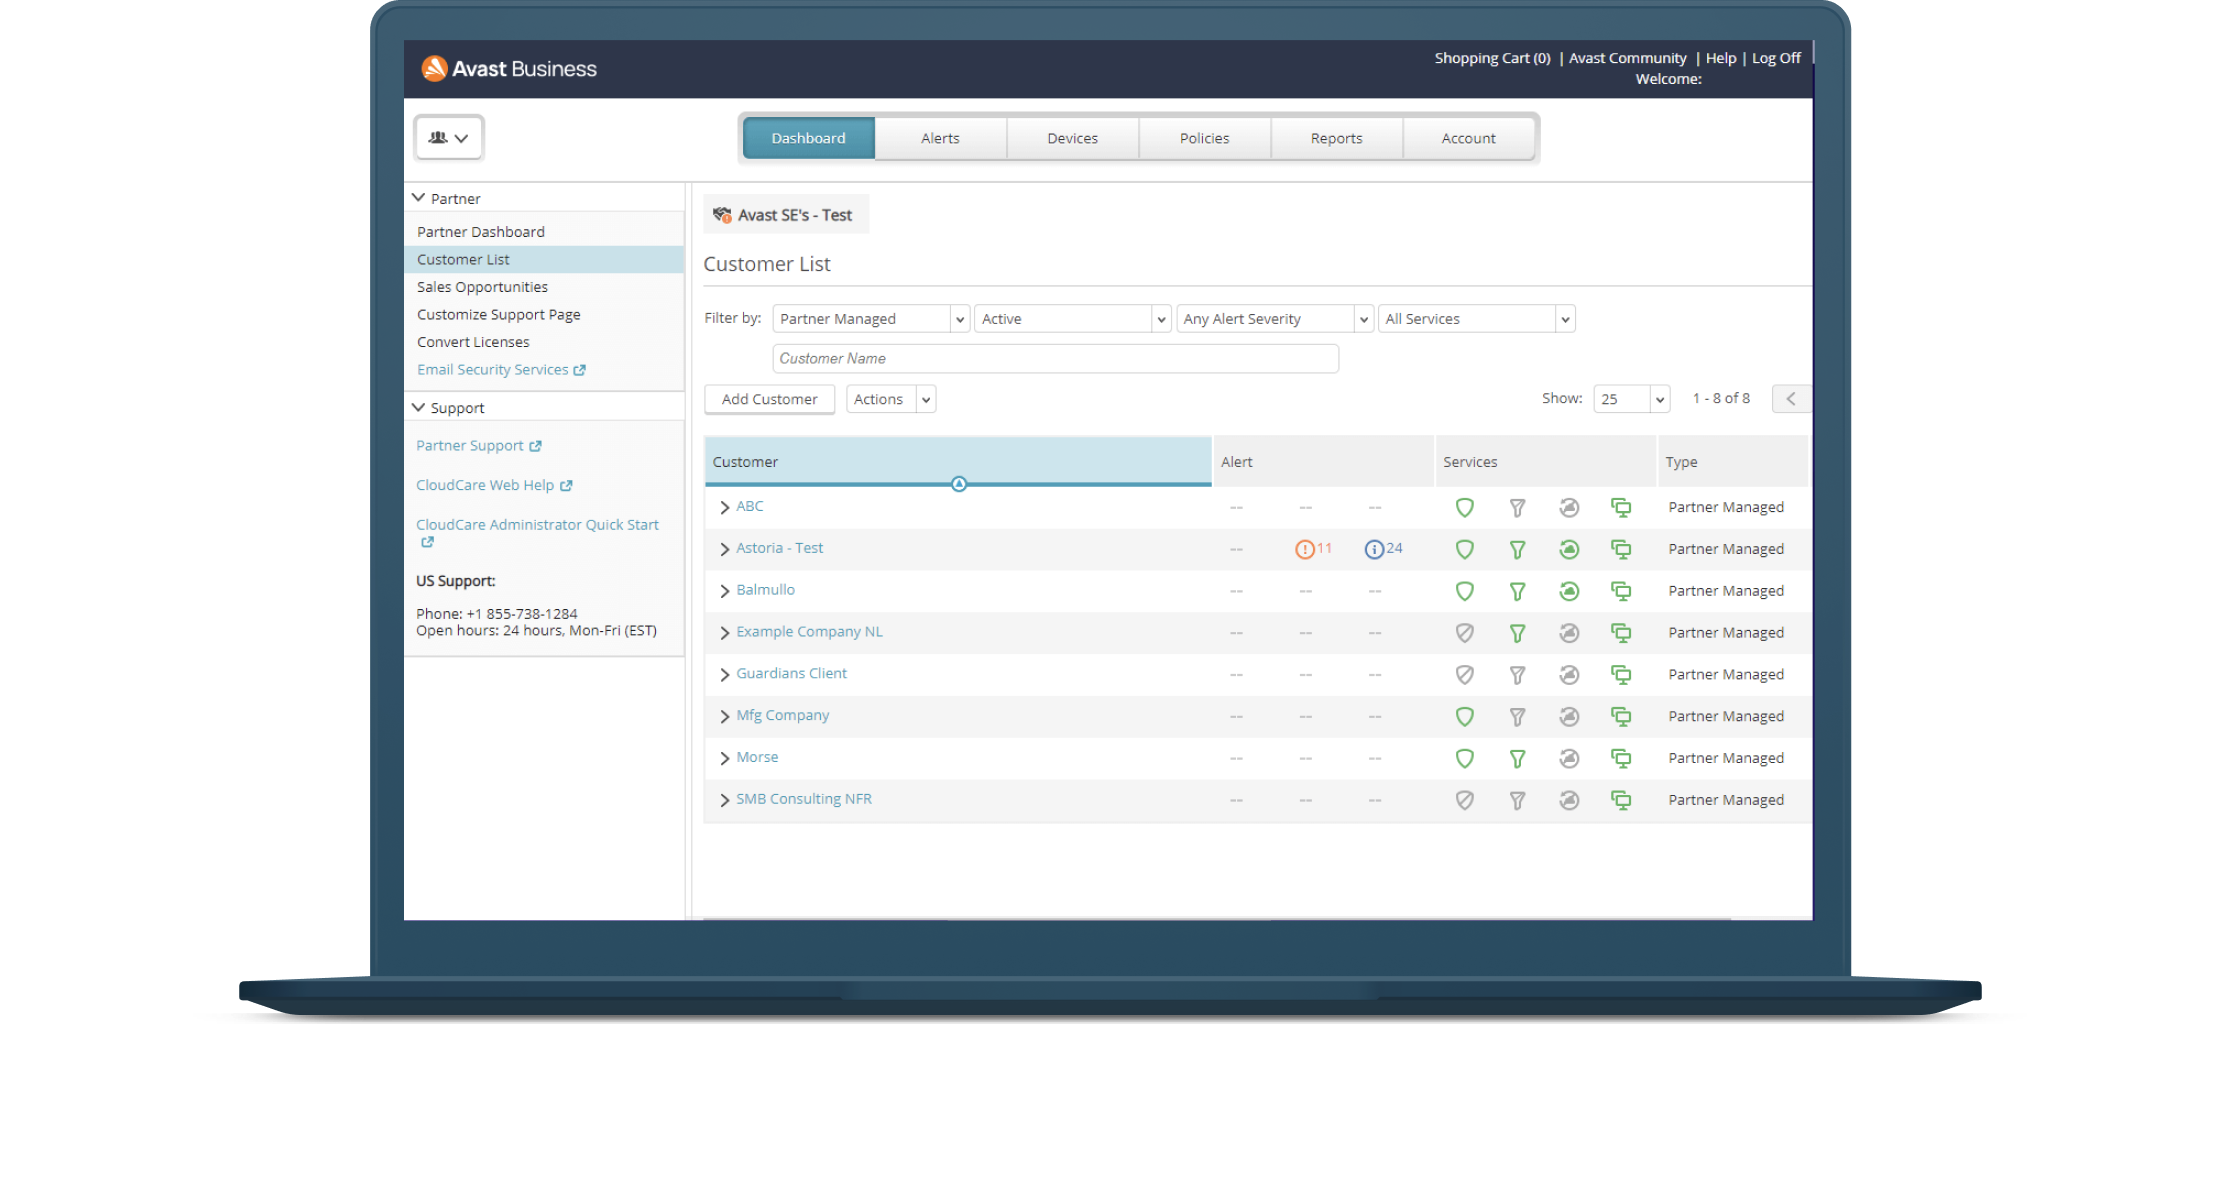Click the cloud backup icon for Balmullo
Viewport: 2220px width, 1200px height.
tap(1569, 591)
